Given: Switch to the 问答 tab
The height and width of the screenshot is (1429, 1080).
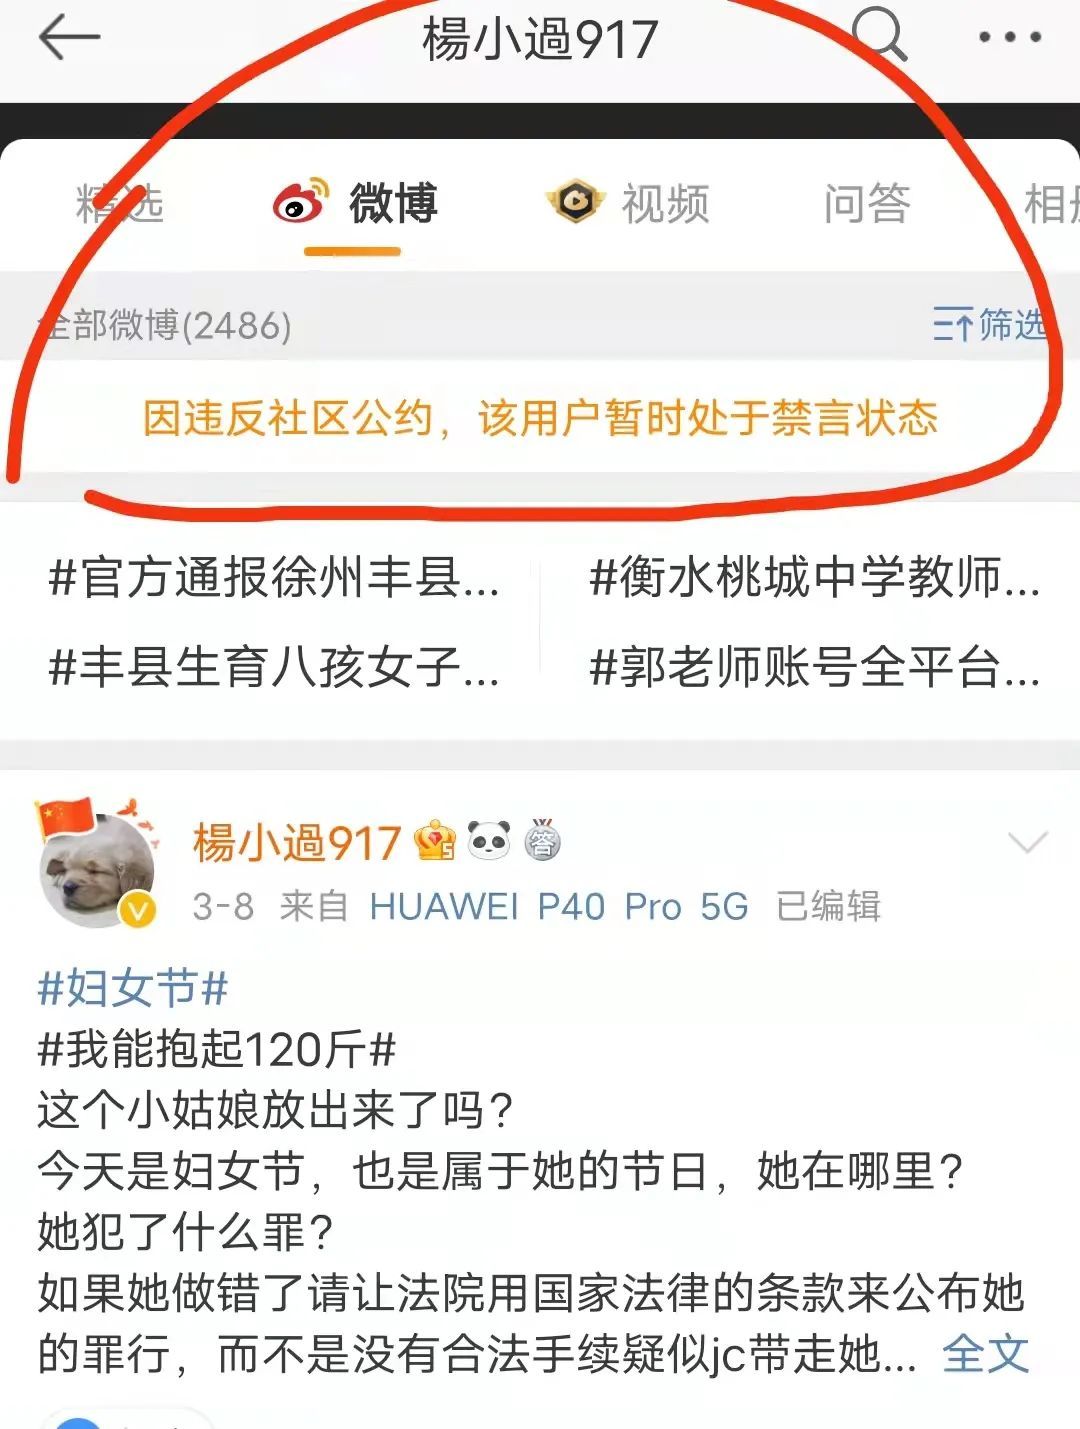Looking at the screenshot, I should click(867, 204).
